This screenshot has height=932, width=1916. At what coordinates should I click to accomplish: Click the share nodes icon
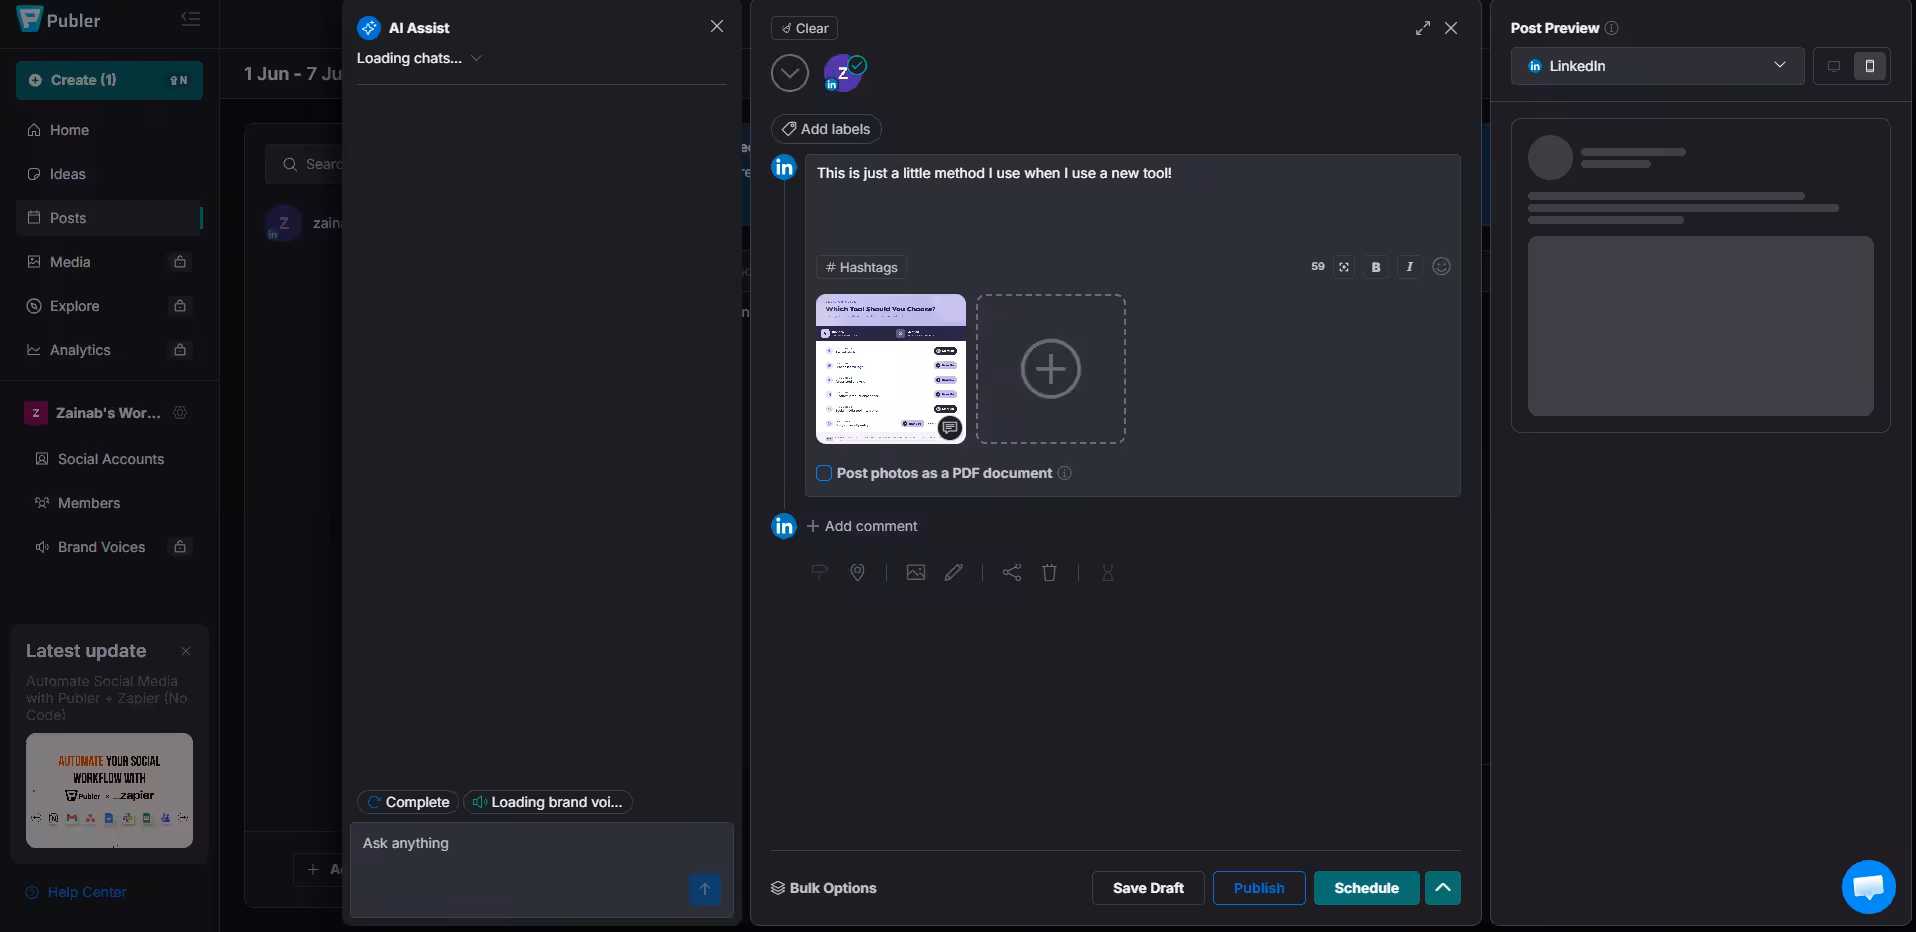click(1012, 572)
